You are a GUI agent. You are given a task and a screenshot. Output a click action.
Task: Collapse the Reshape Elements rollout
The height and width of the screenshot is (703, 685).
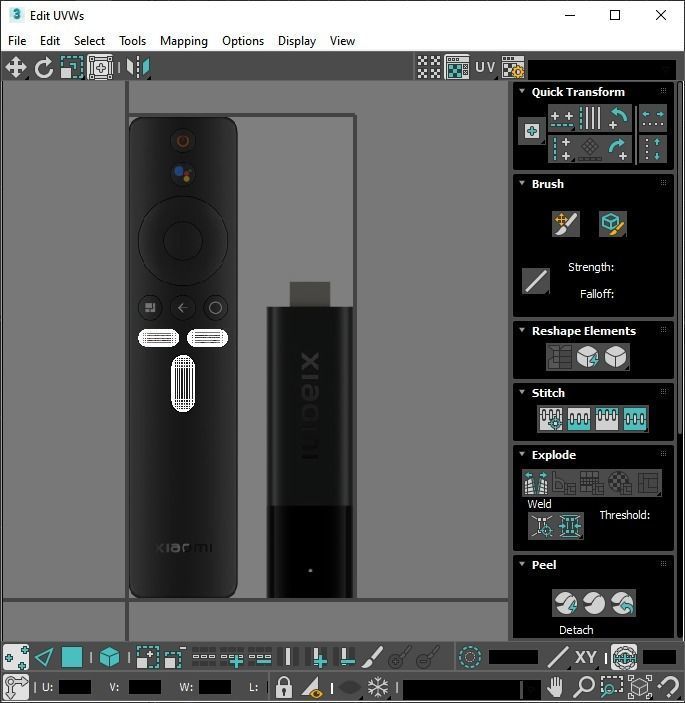tap(522, 330)
